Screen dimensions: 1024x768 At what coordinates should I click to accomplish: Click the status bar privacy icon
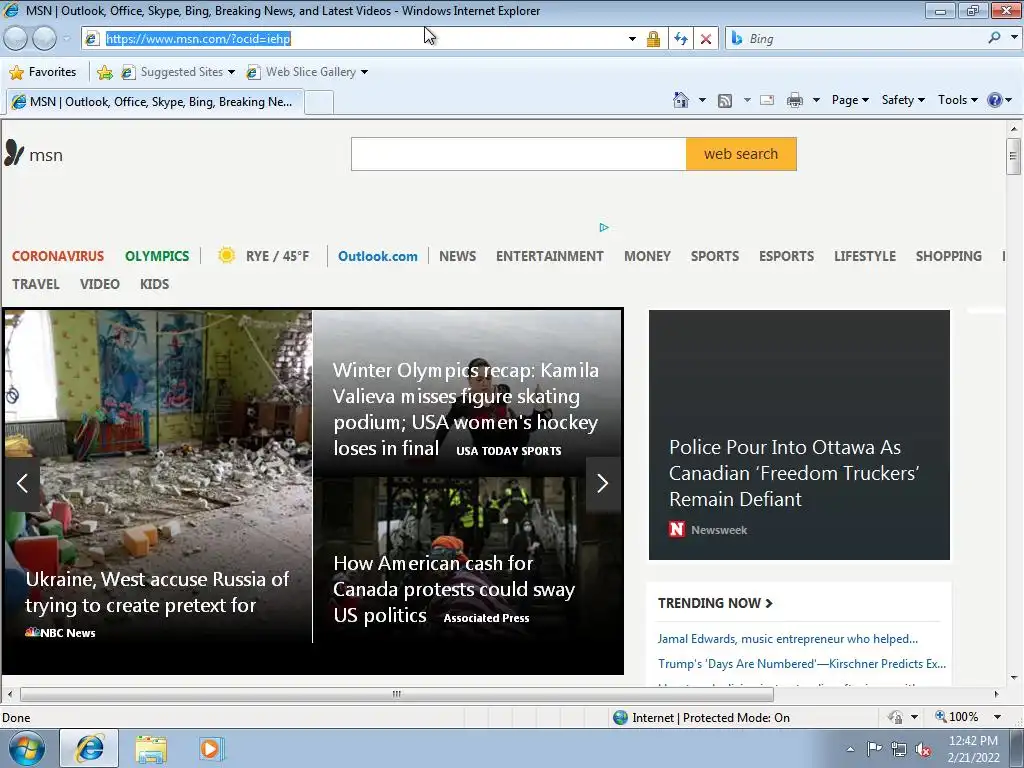point(895,717)
